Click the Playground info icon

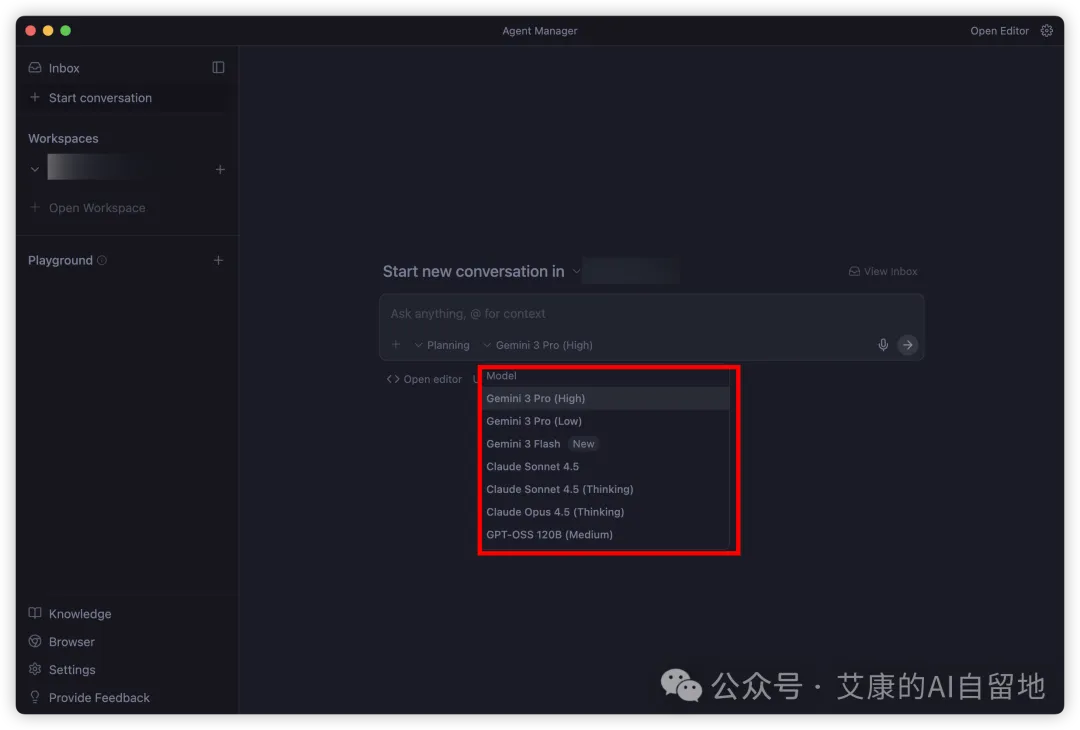tap(102, 260)
